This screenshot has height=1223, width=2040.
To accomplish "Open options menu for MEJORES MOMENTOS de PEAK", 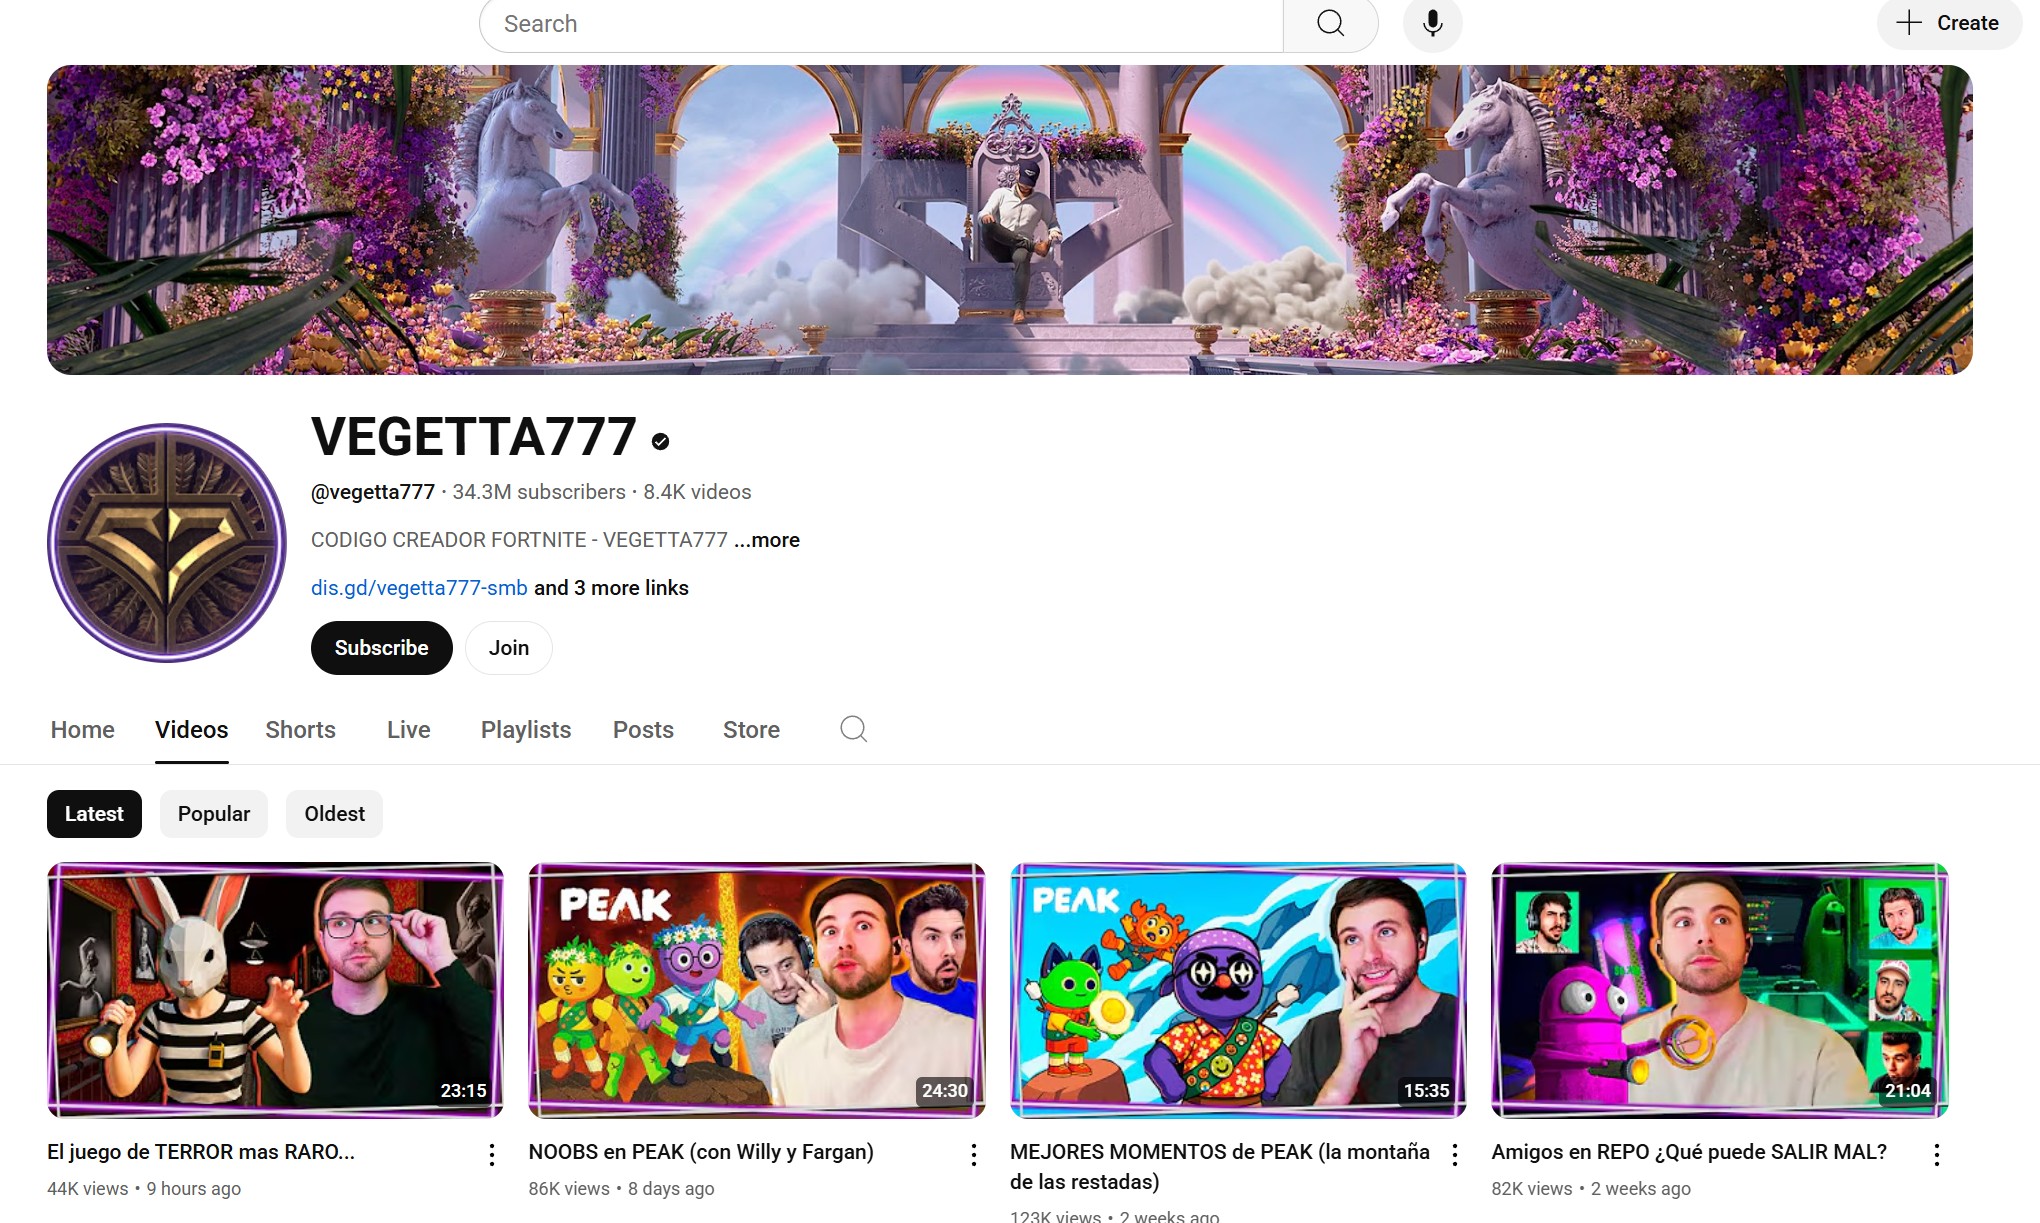I will click(x=1455, y=1155).
